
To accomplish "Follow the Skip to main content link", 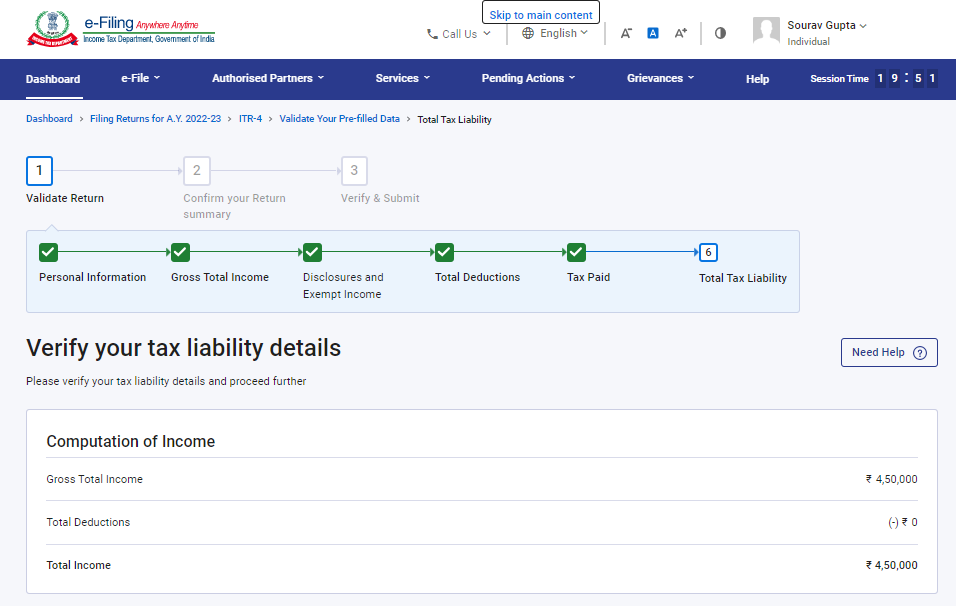I will click(541, 15).
